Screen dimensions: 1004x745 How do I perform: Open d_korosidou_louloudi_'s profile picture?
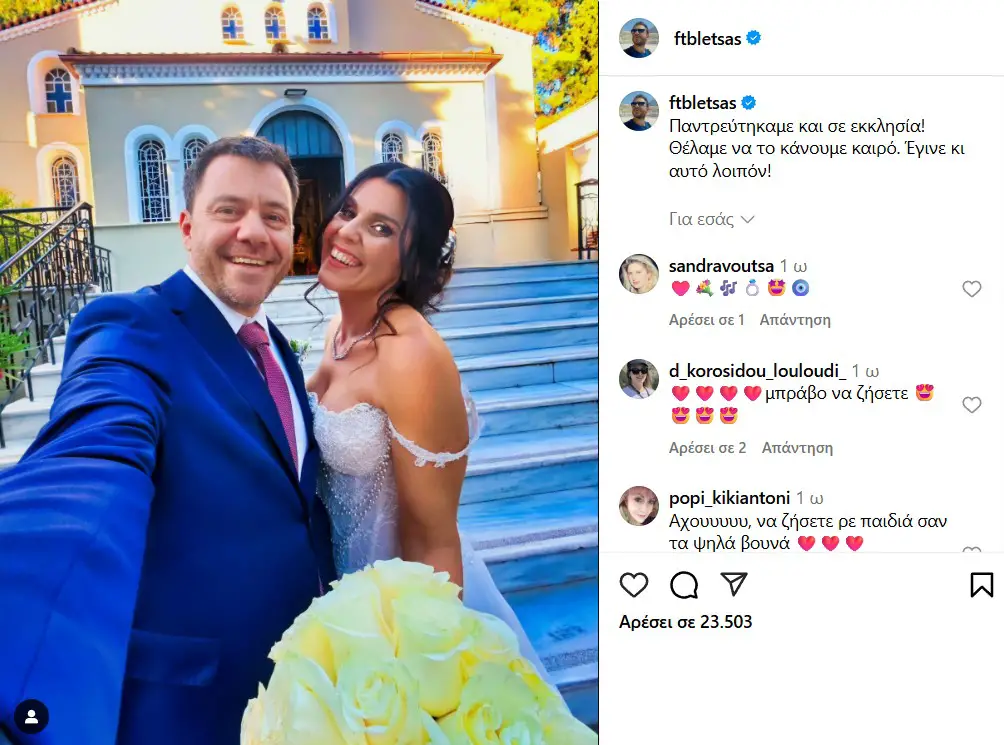click(638, 379)
